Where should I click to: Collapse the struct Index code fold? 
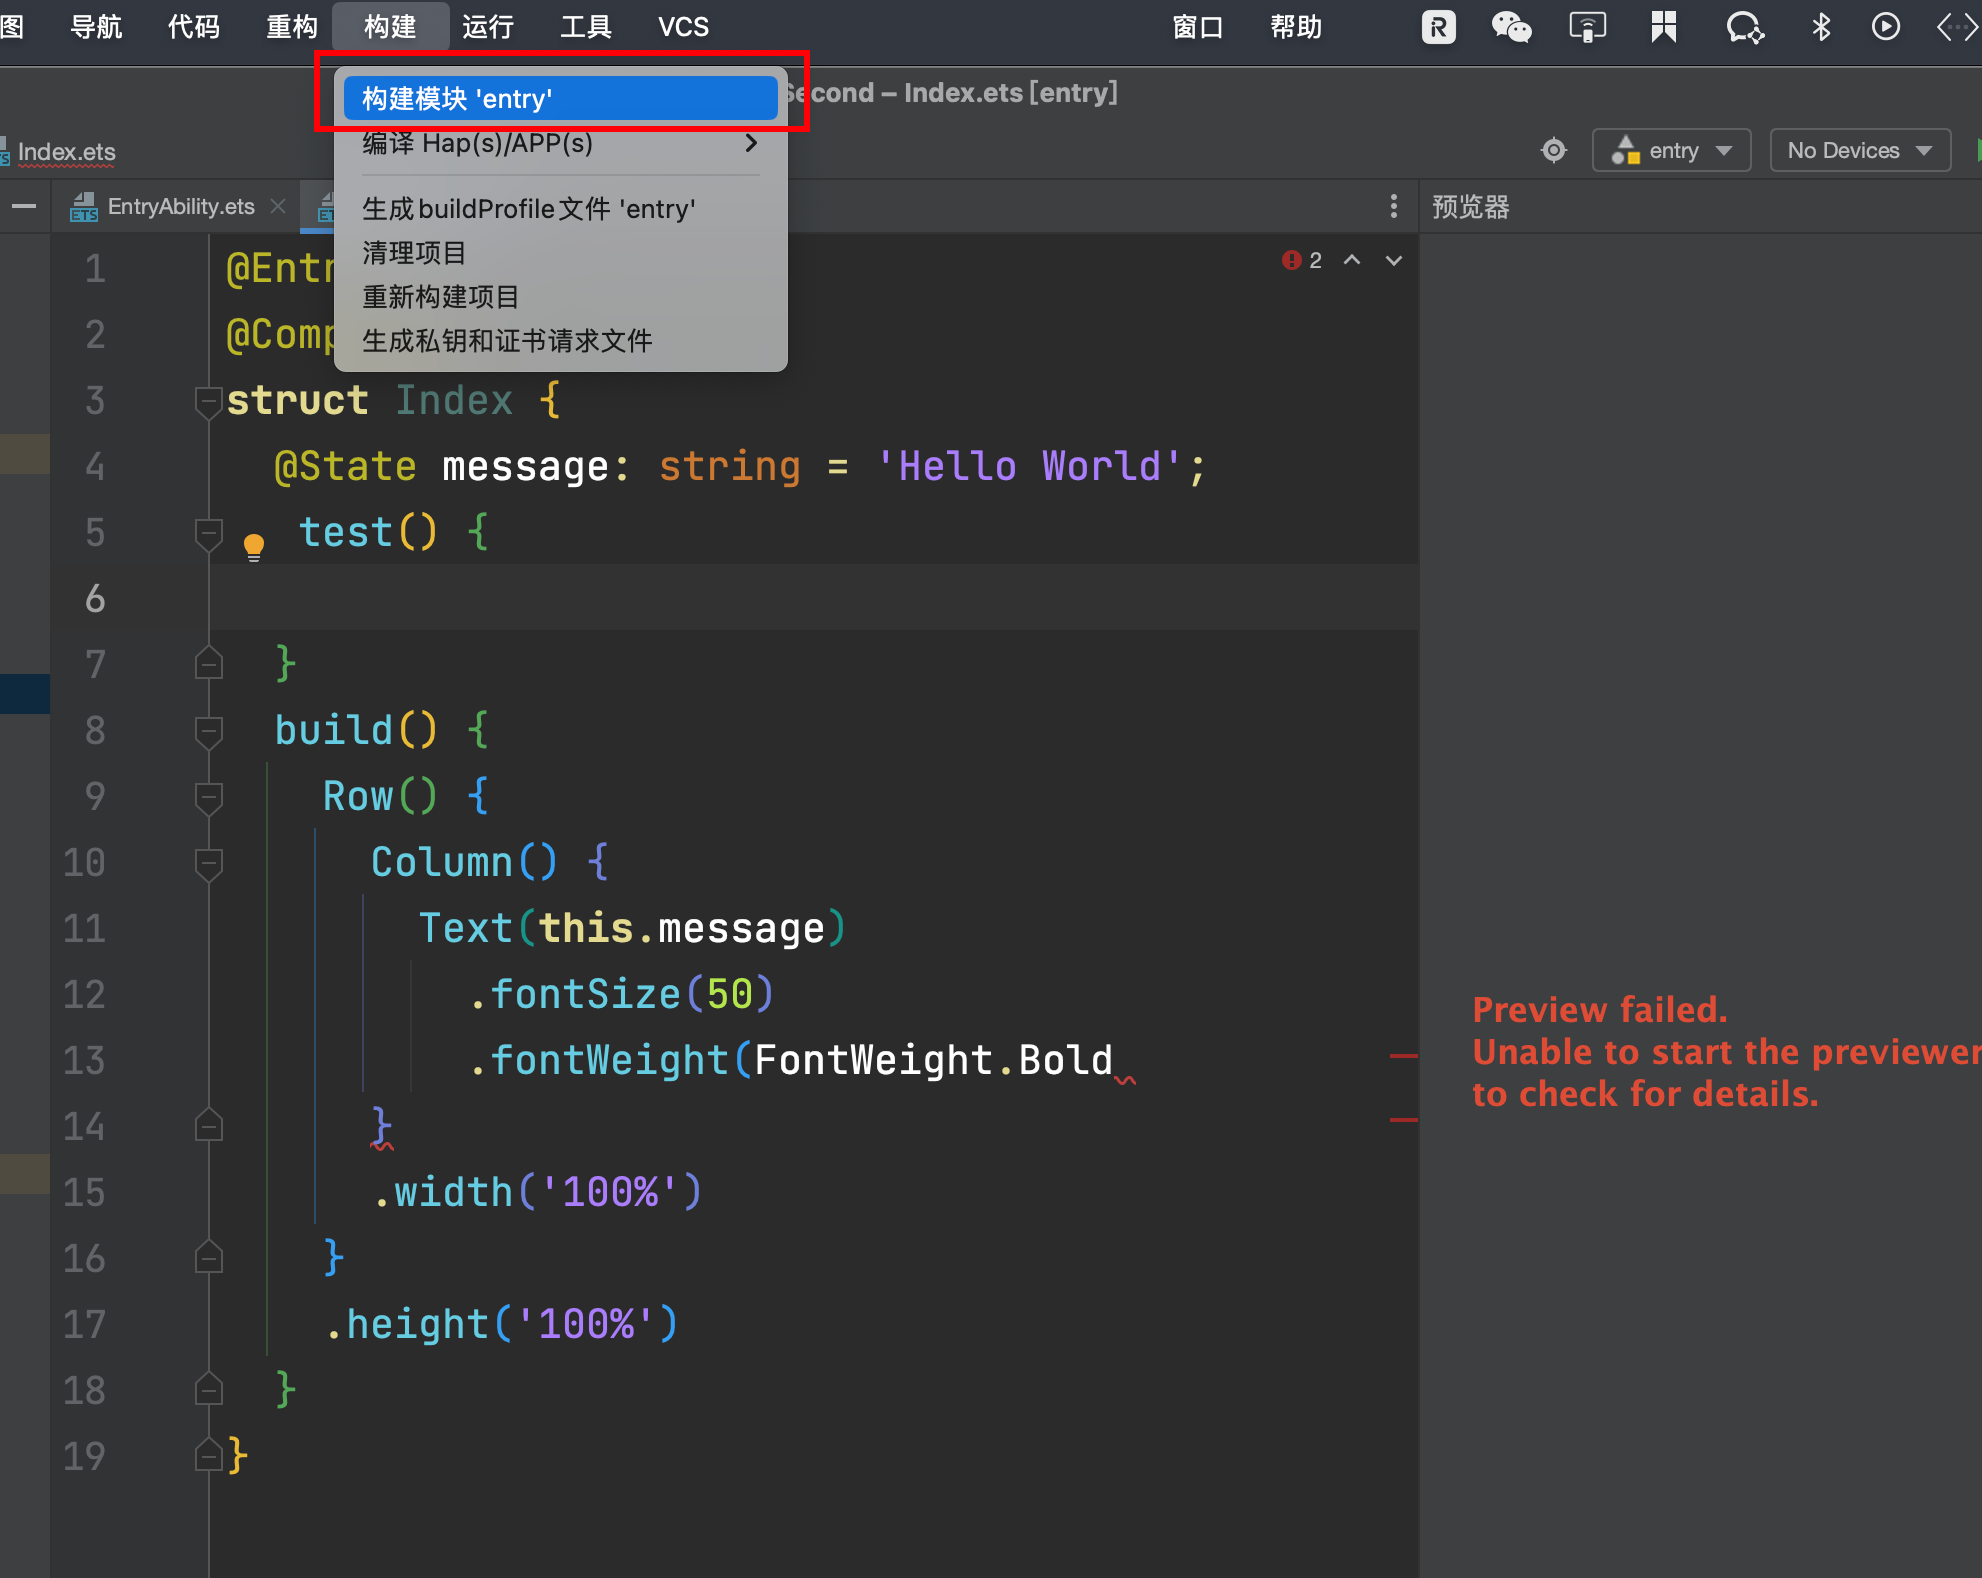208,401
